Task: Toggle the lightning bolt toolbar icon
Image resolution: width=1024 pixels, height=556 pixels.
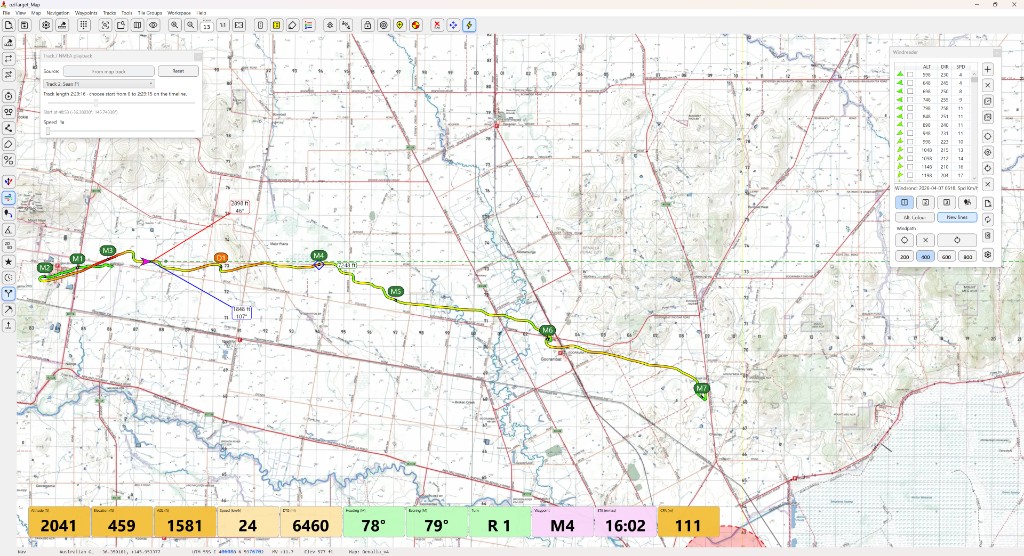Action: (469, 25)
